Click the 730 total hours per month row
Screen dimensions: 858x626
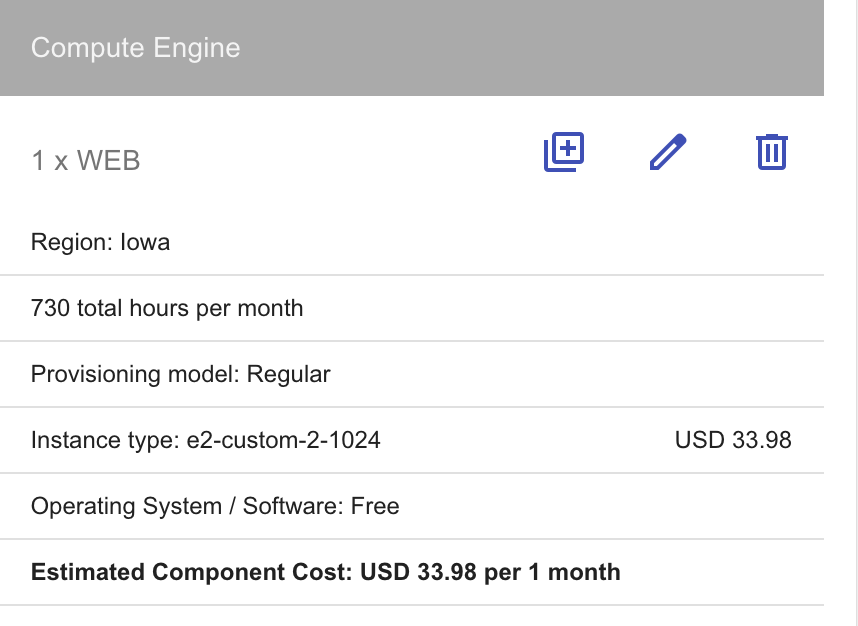click(x=411, y=308)
